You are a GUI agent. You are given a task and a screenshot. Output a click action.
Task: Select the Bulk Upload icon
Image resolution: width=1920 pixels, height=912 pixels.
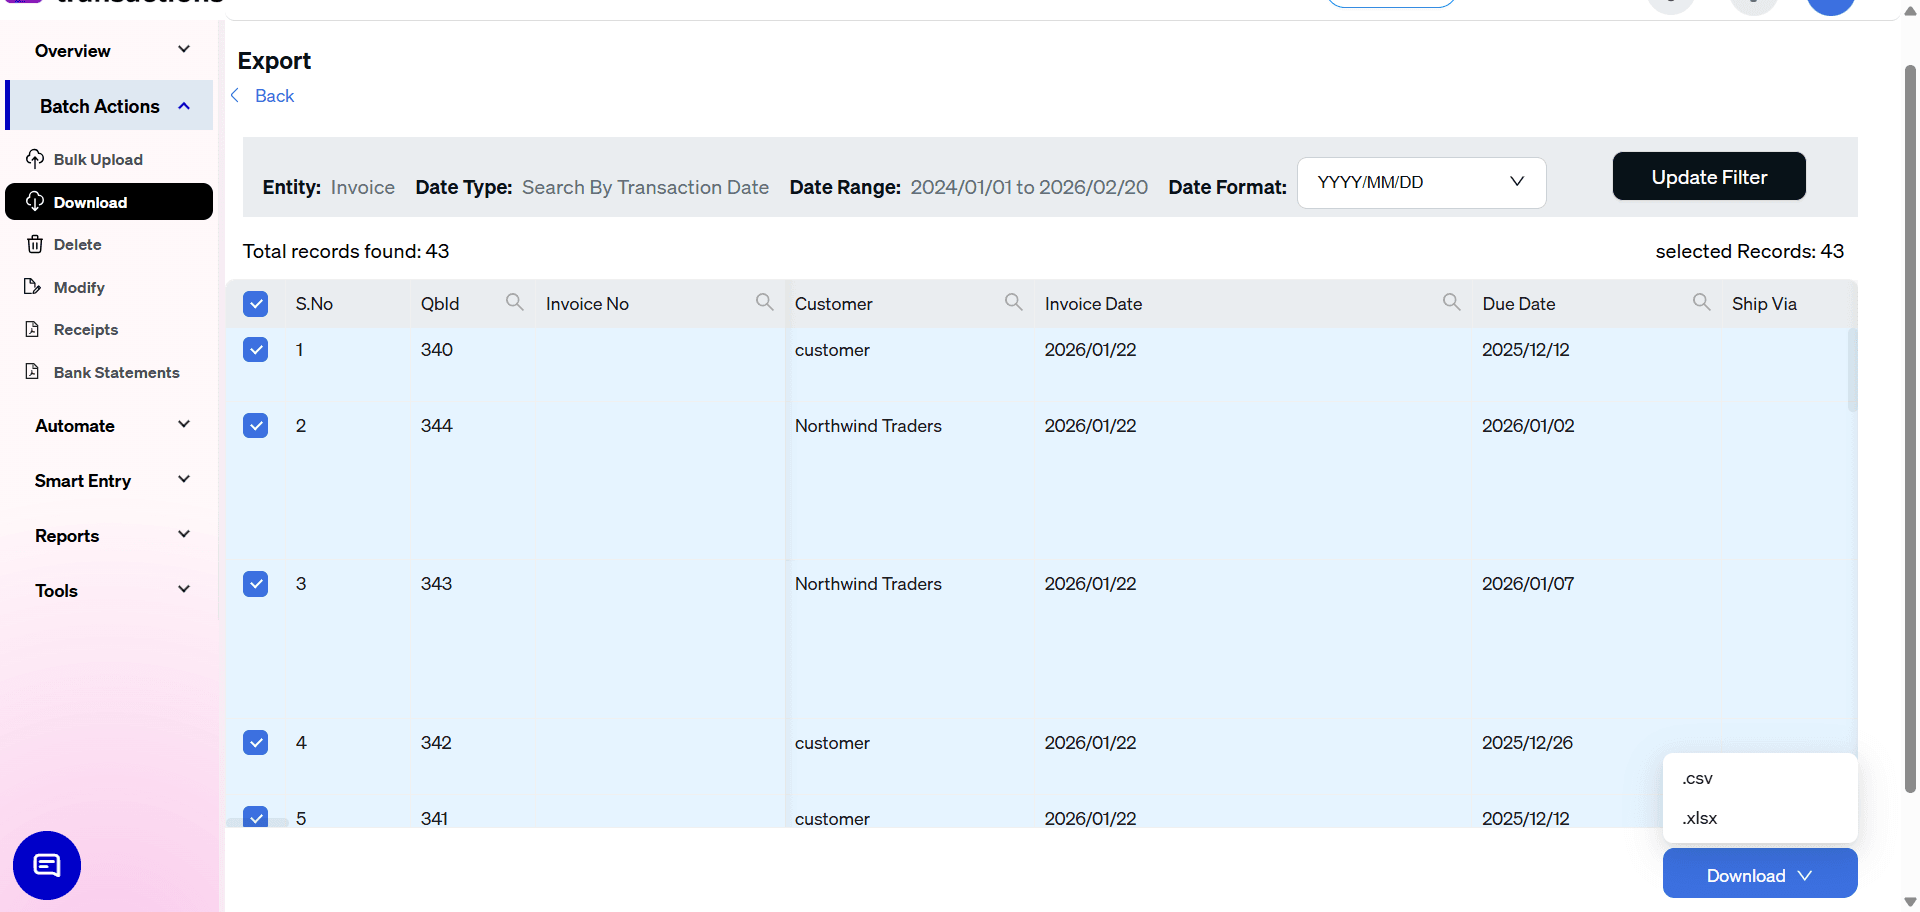[35, 159]
